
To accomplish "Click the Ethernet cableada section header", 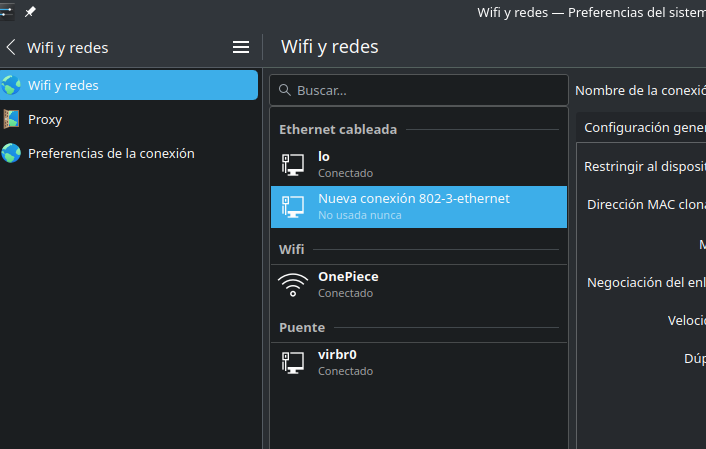I will (x=338, y=130).
